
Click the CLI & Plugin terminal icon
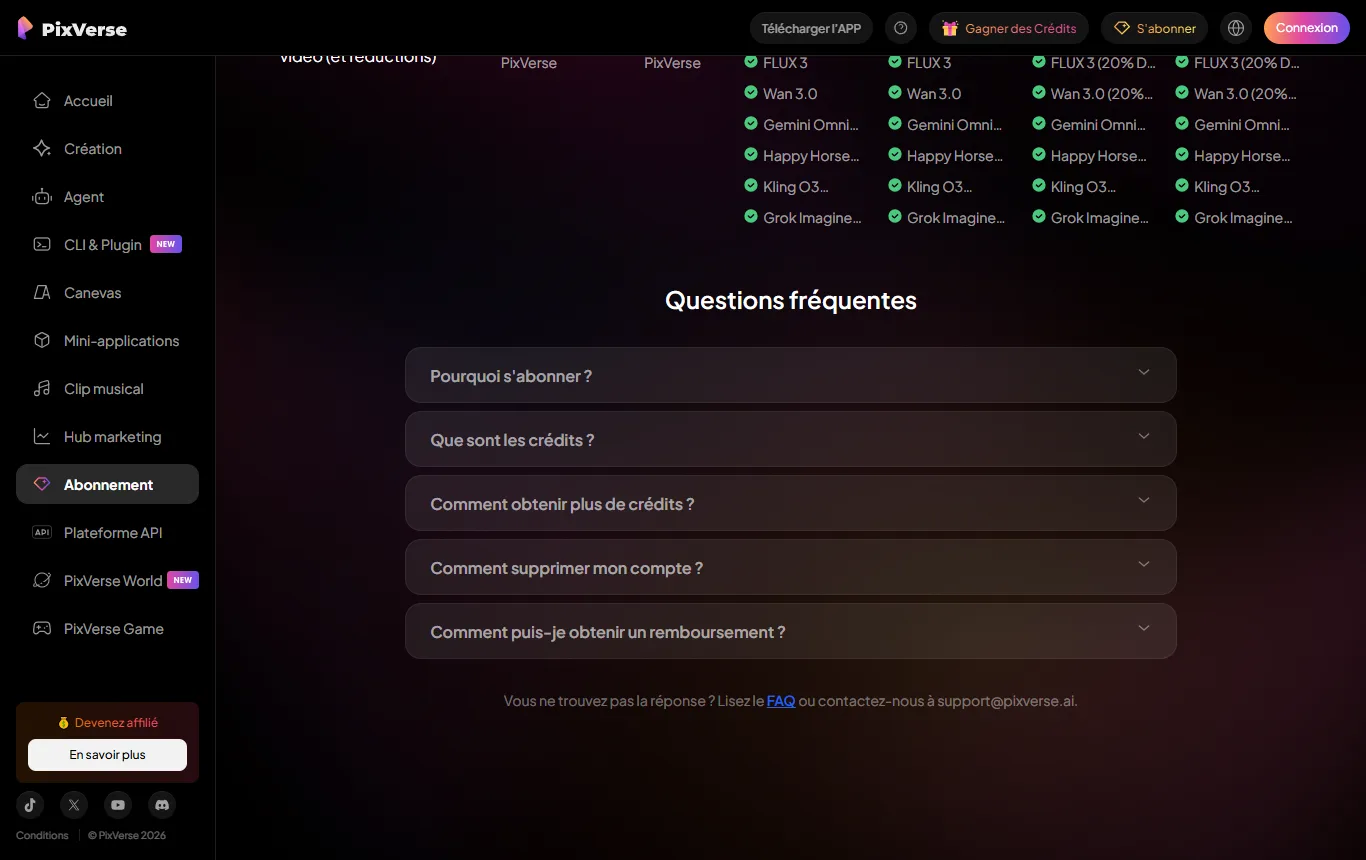click(42, 245)
